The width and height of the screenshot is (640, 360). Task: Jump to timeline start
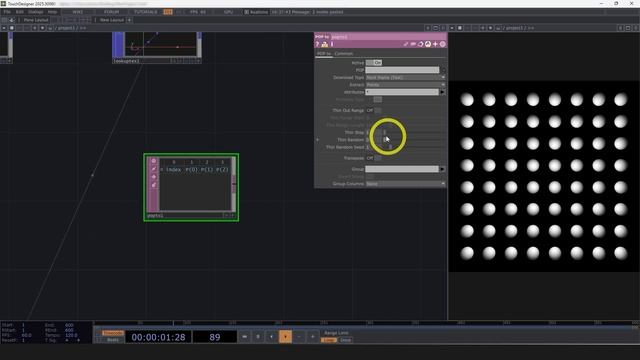click(x=244, y=337)
